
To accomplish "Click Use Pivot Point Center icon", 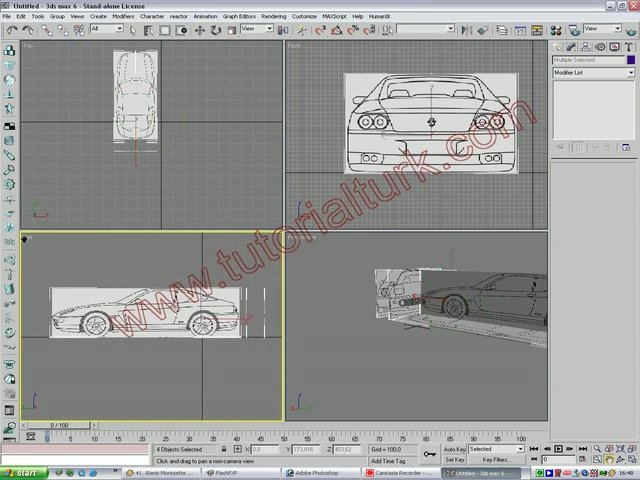I will 283,30.
